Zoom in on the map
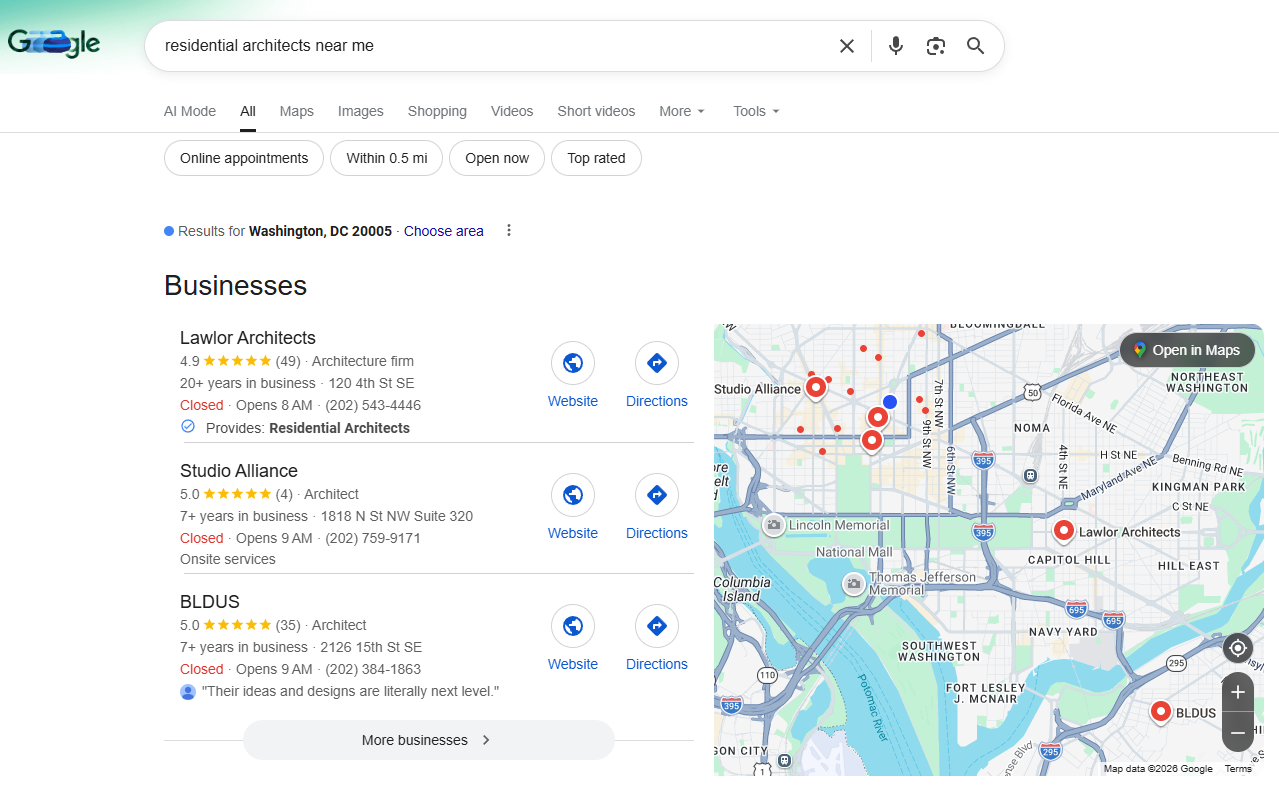 [1237, 692]
